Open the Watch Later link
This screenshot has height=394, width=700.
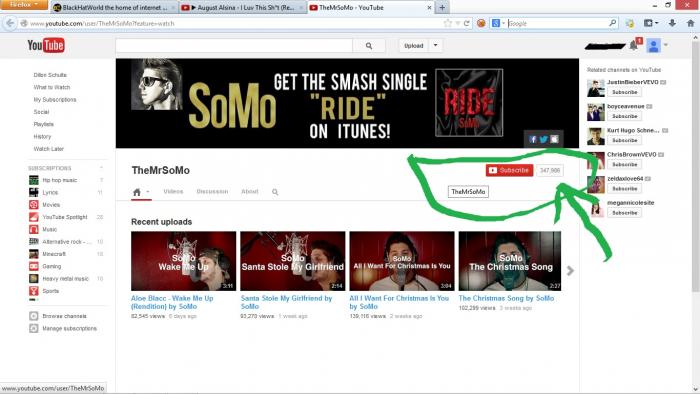coord(49,149)
